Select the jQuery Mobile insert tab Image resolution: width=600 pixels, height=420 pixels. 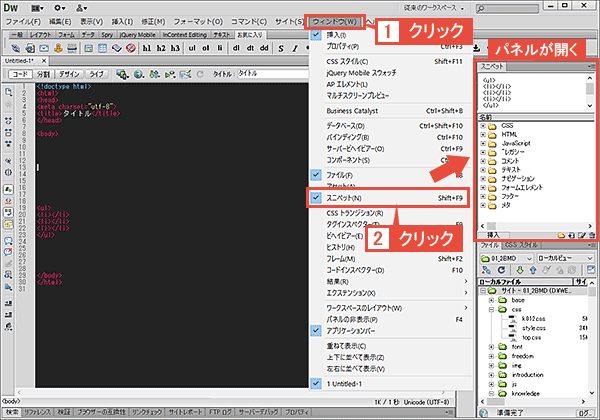[137, 35]
